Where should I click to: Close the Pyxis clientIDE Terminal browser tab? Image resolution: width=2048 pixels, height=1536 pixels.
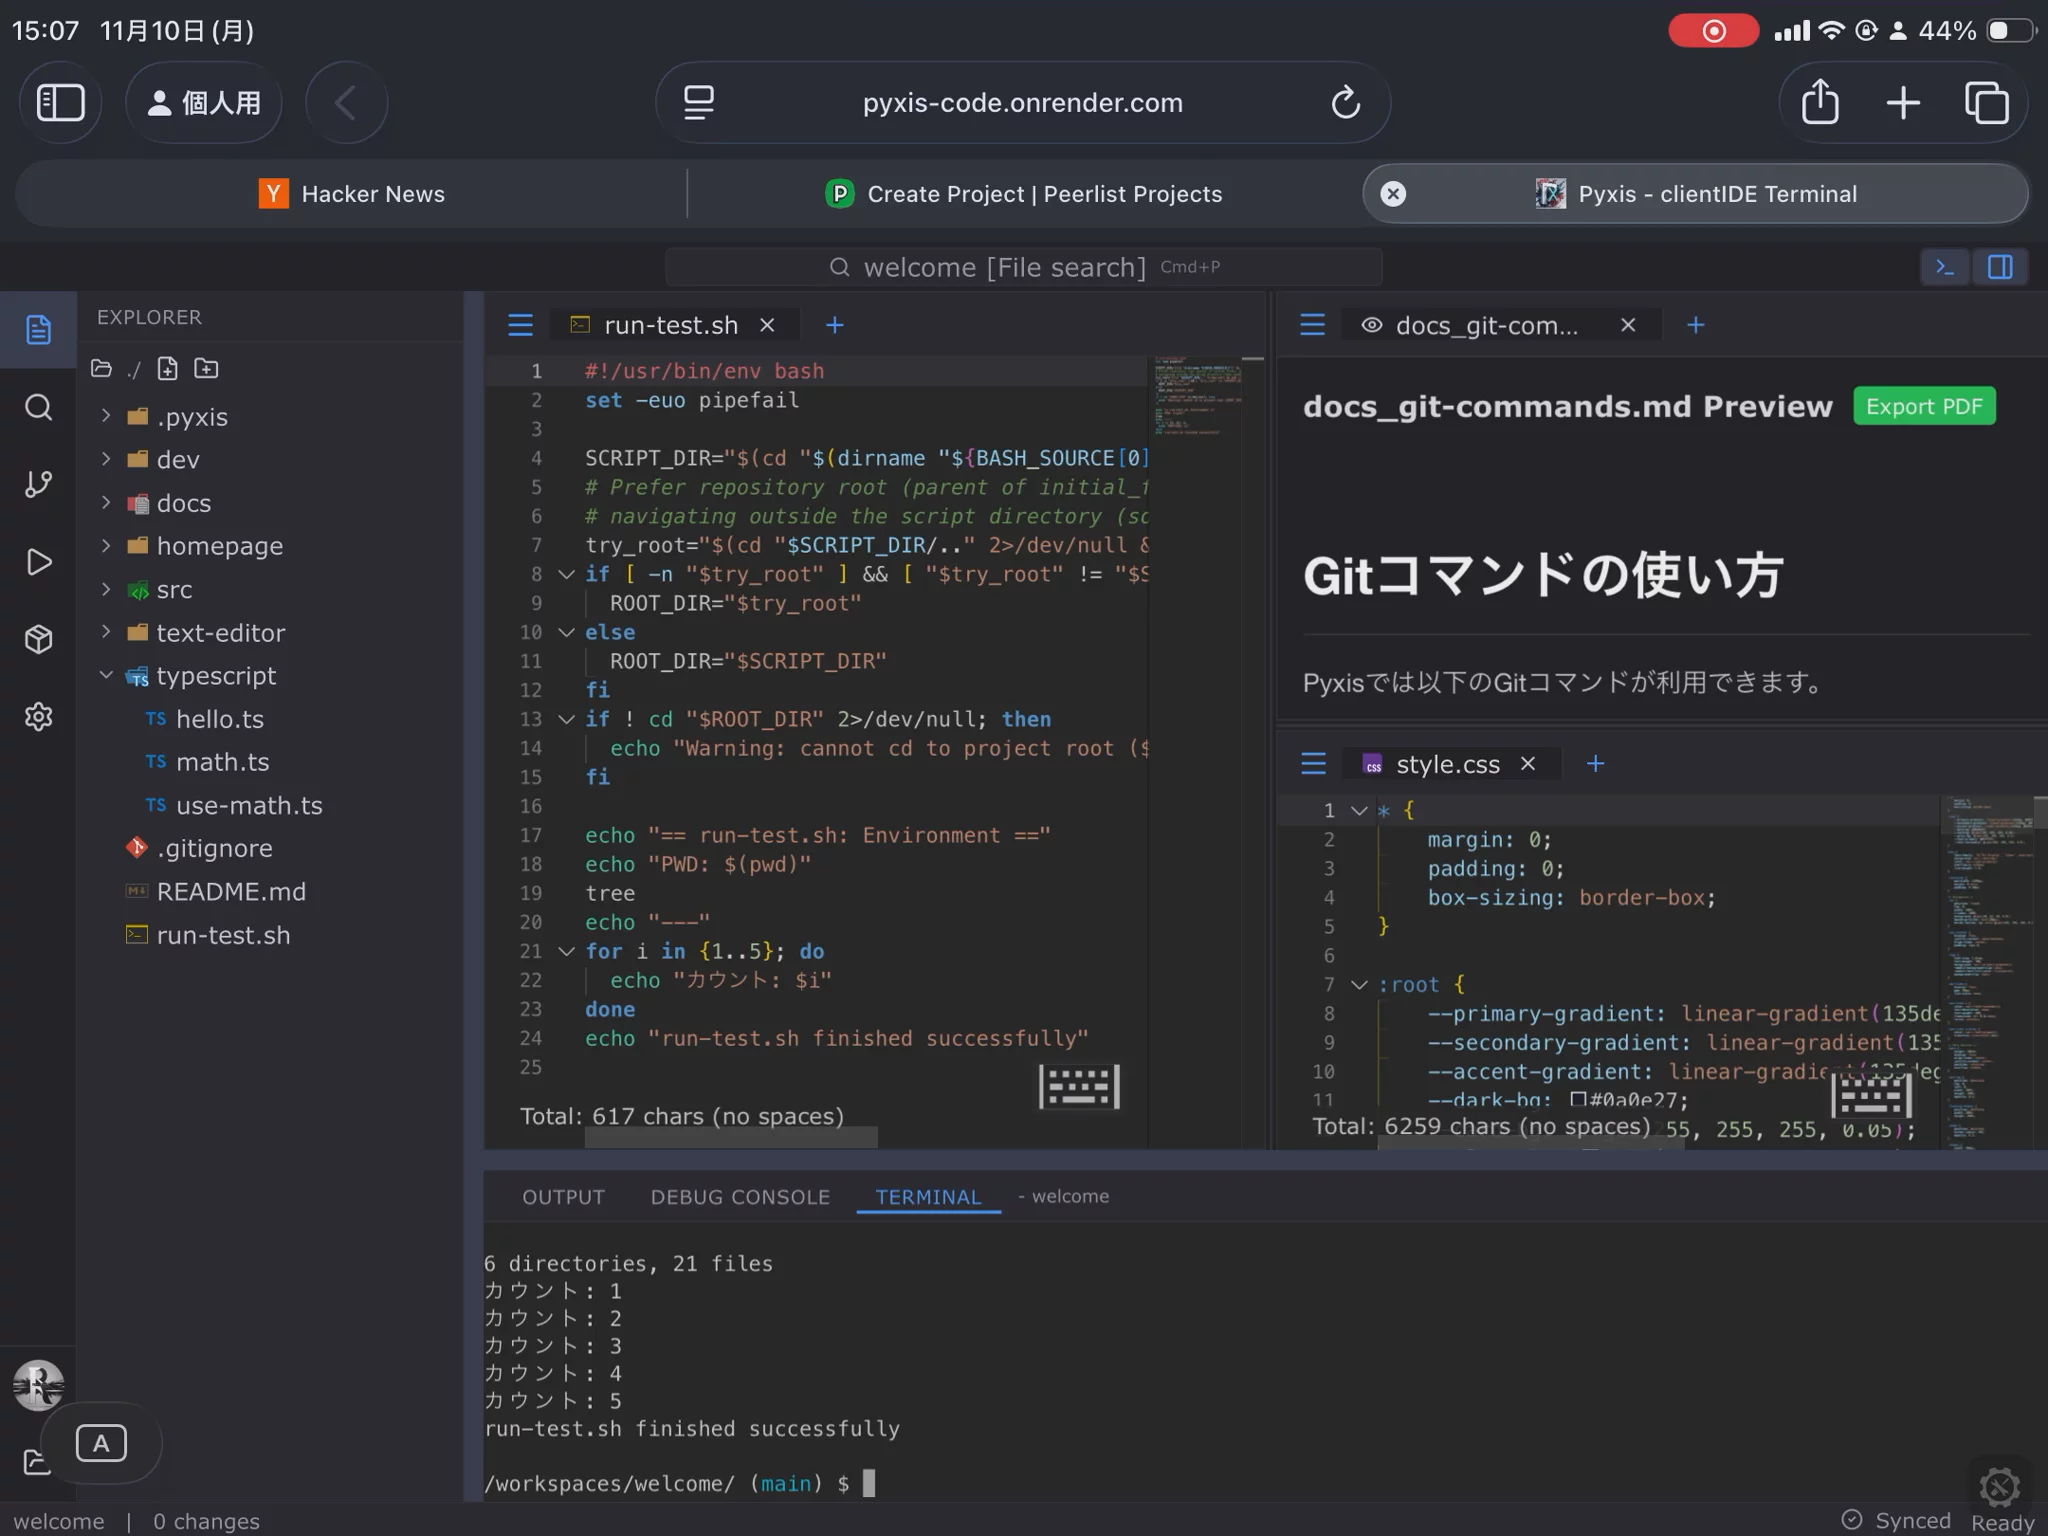[x=1393, y=194]
